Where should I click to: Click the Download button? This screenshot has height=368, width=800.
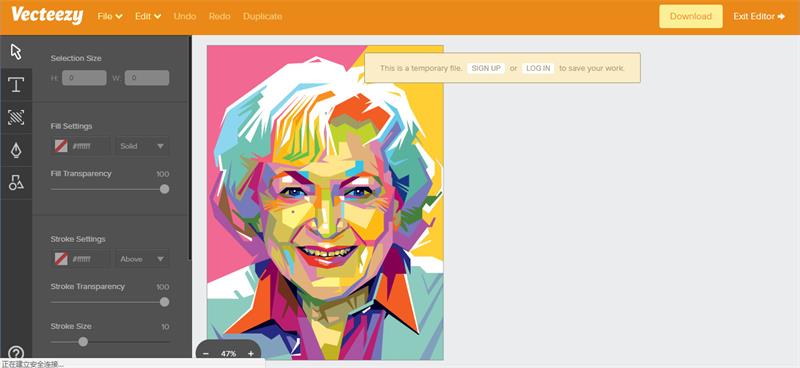pyautogui.click(x=691, y=16)
